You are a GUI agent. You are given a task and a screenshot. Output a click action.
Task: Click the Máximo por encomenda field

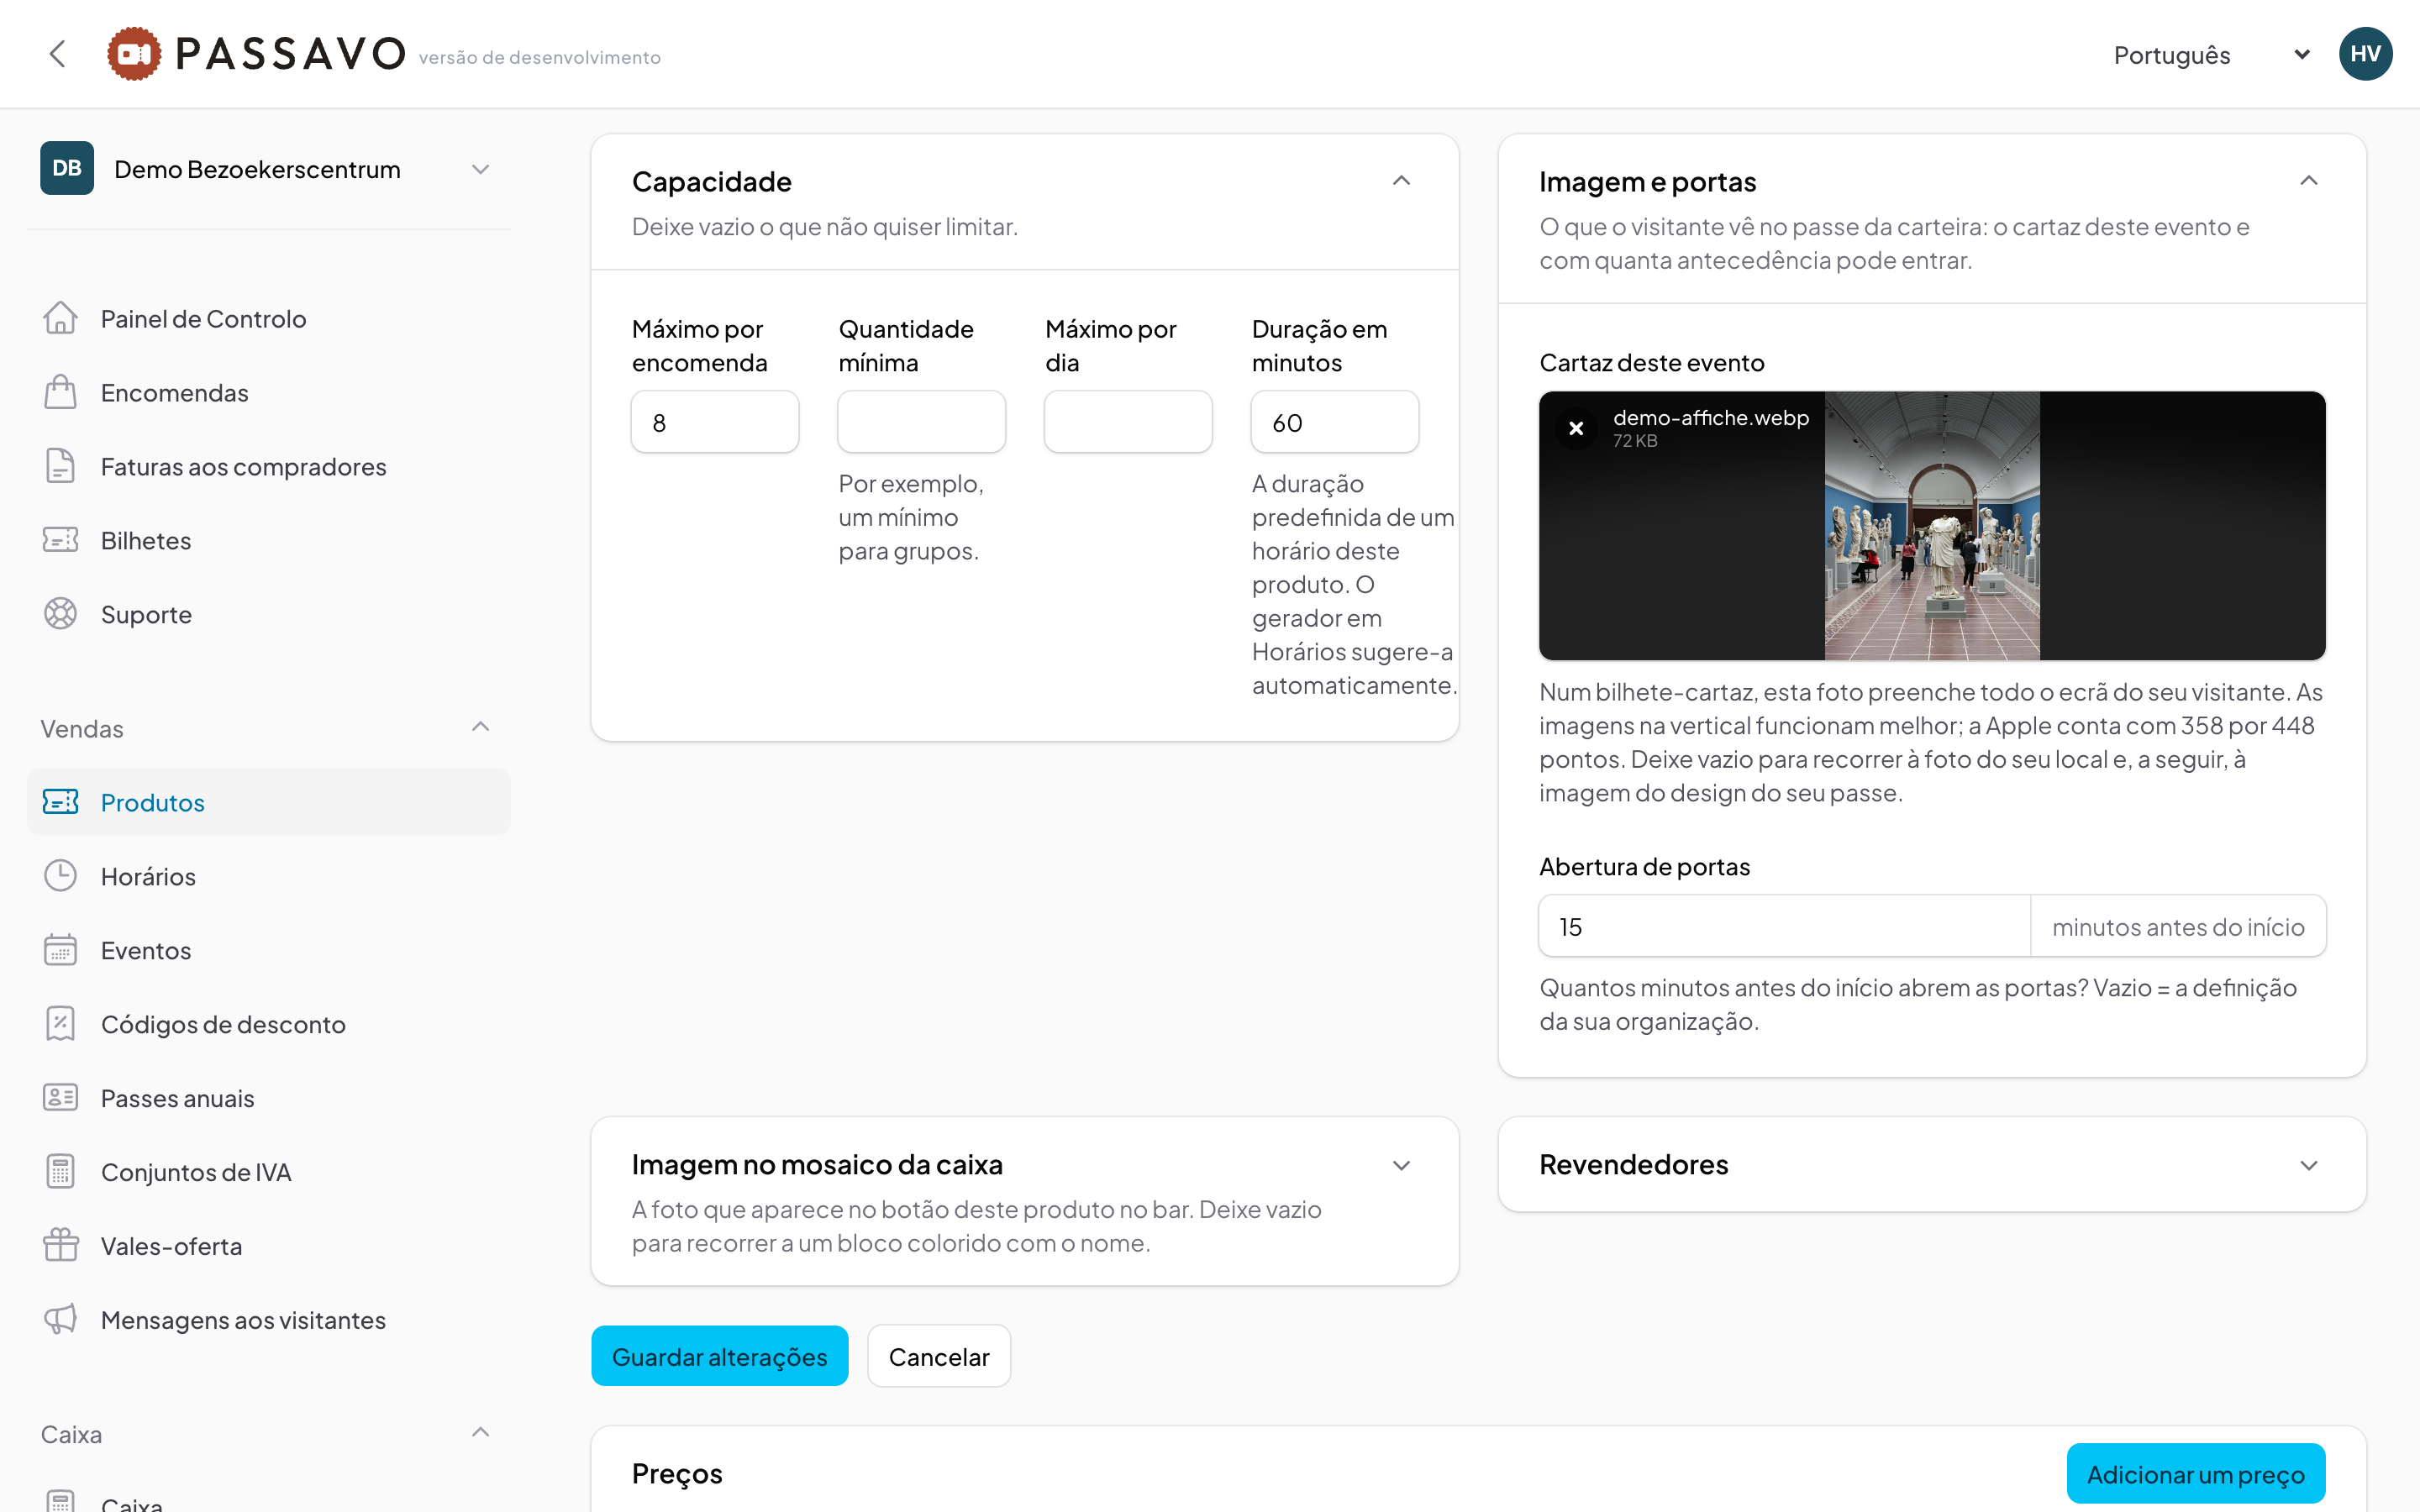(715, 422)
